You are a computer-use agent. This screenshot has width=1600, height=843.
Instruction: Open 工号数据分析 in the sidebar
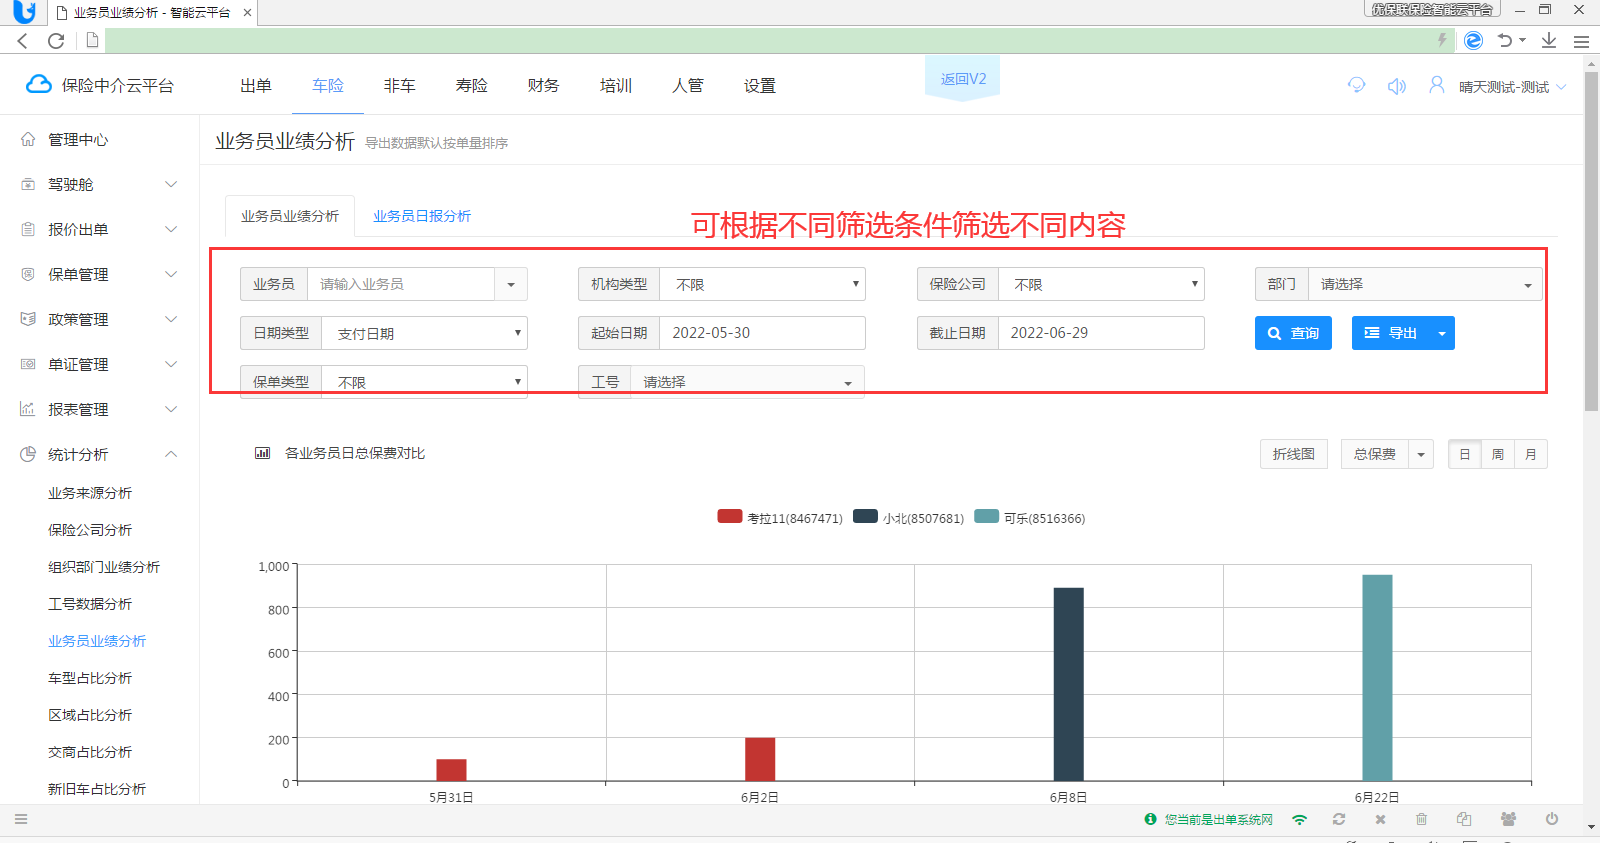coord(90,604)
